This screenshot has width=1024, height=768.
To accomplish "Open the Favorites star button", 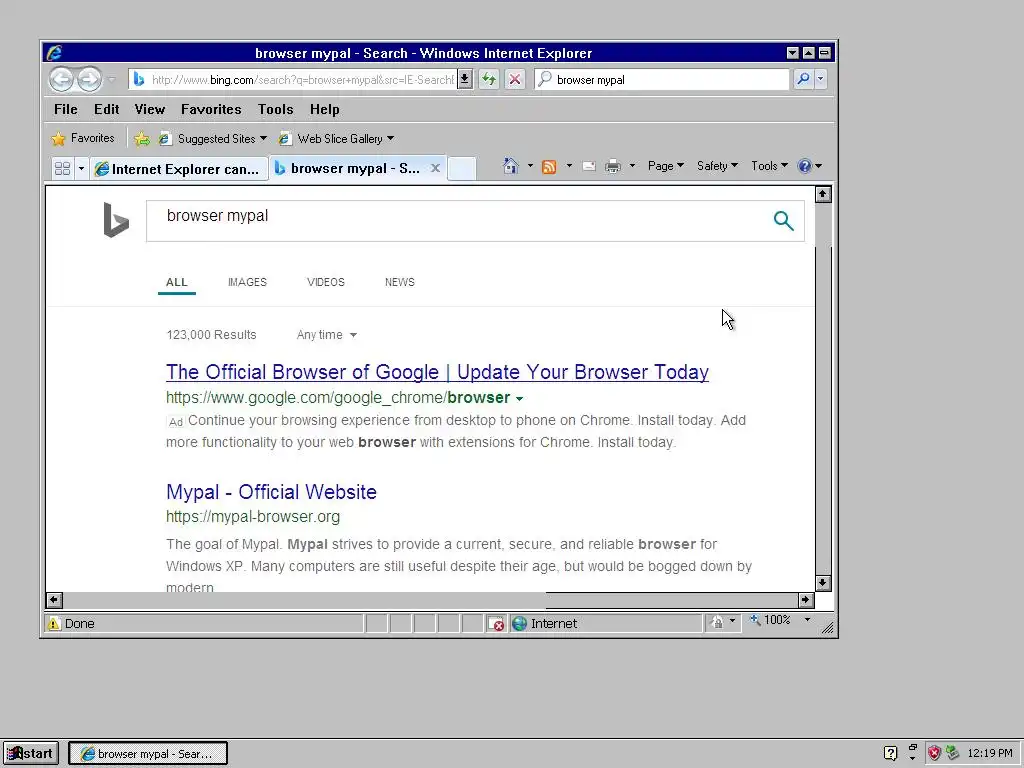I will 83,138.
